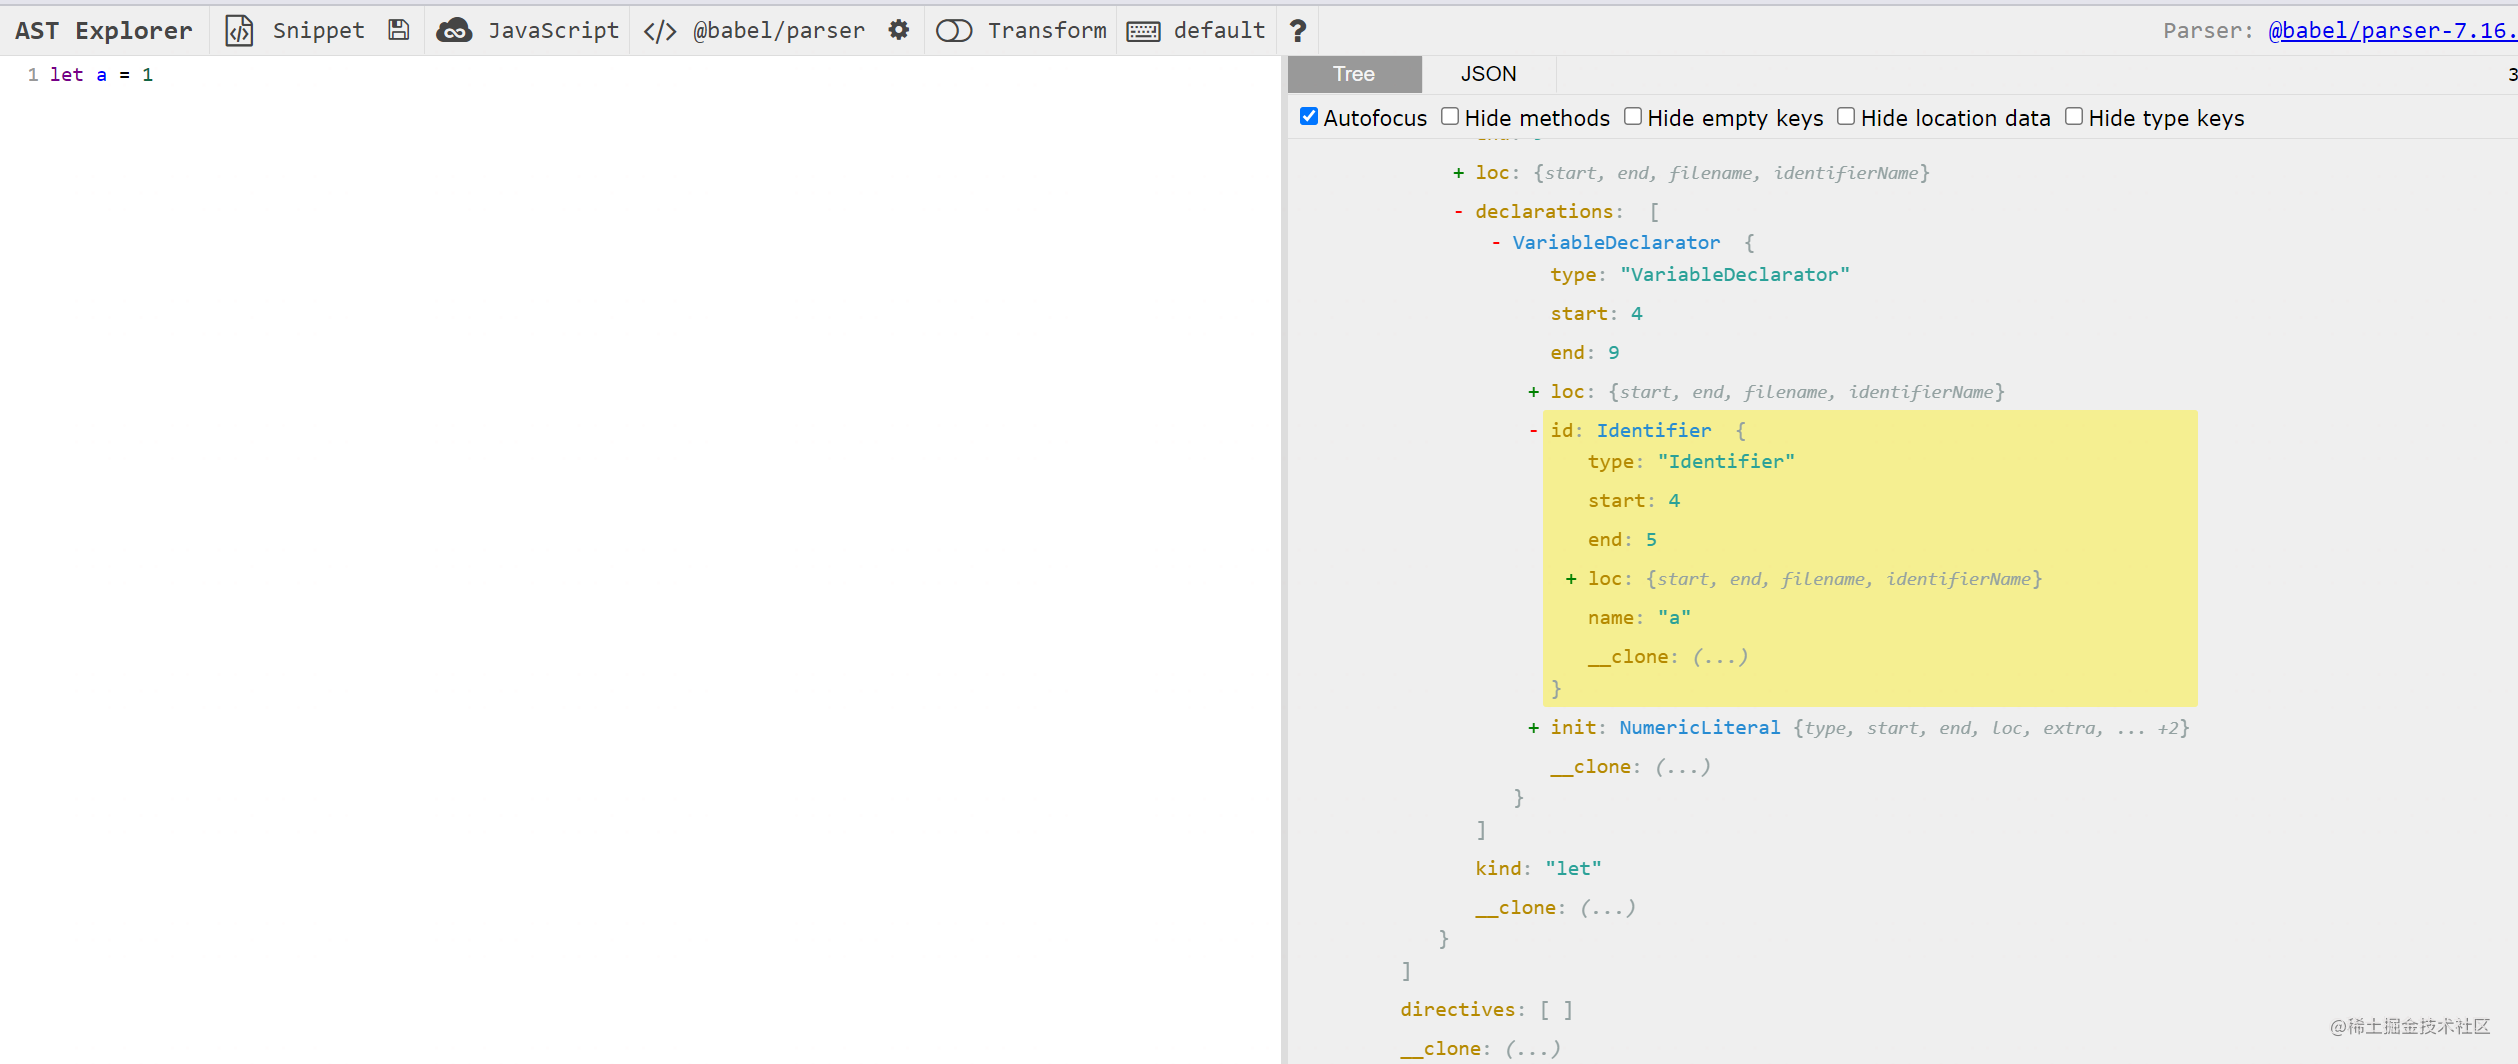Enable the Hide methods checkbox
2518x1064 pixels.
pyautogui.click(x=1450, y=117)
